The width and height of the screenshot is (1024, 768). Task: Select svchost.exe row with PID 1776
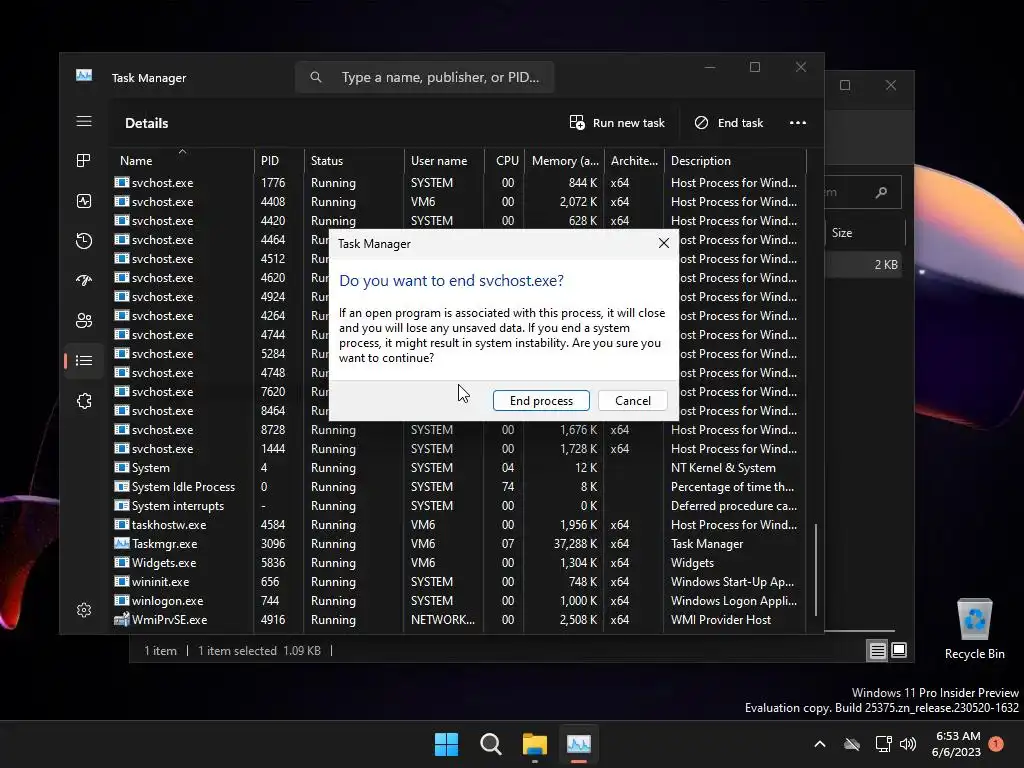point(459,183)
